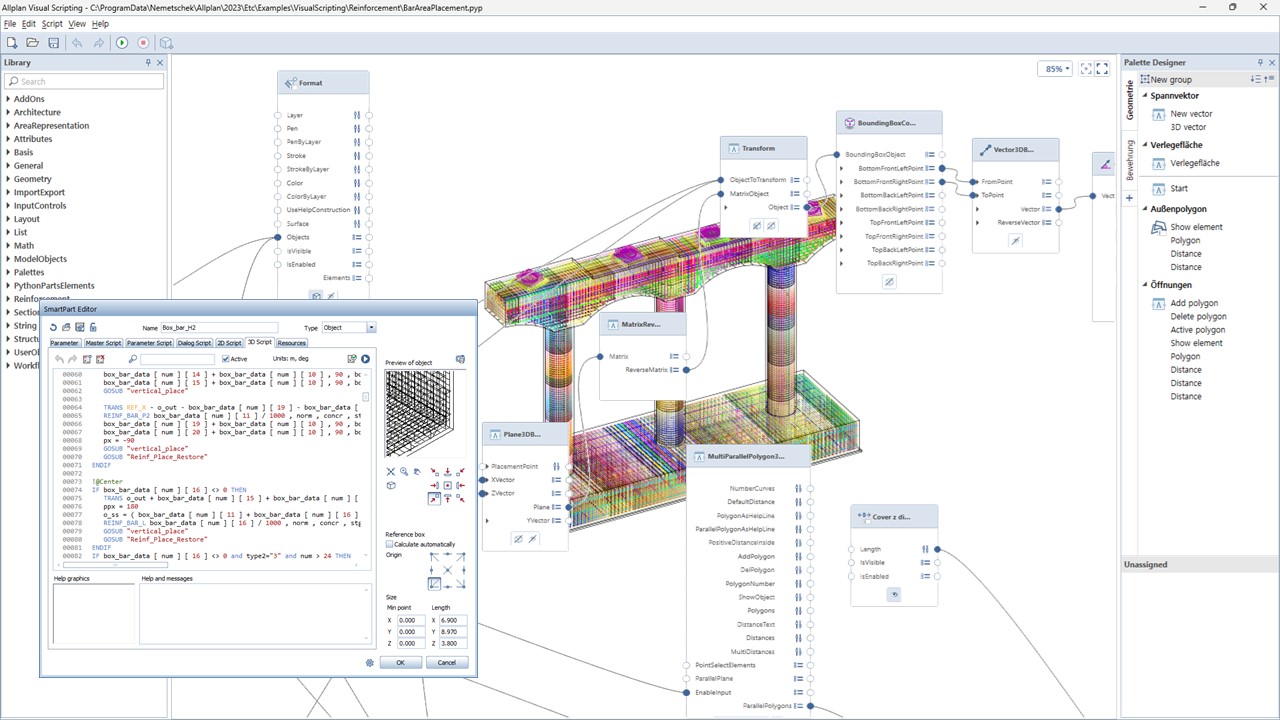The image size is (1280, 720).
Task: Save the script with the floppy disk icon
Action: click(x=52, y=43)
